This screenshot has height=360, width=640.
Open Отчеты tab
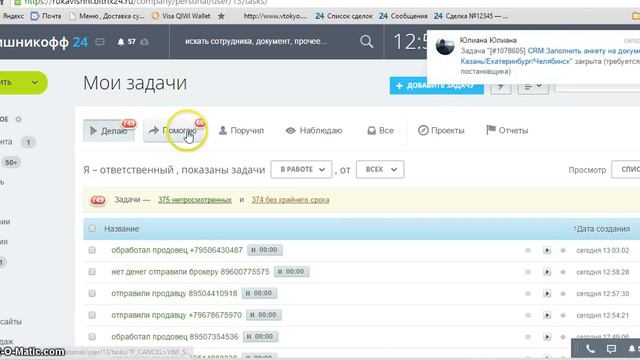(x=507, y=131)
